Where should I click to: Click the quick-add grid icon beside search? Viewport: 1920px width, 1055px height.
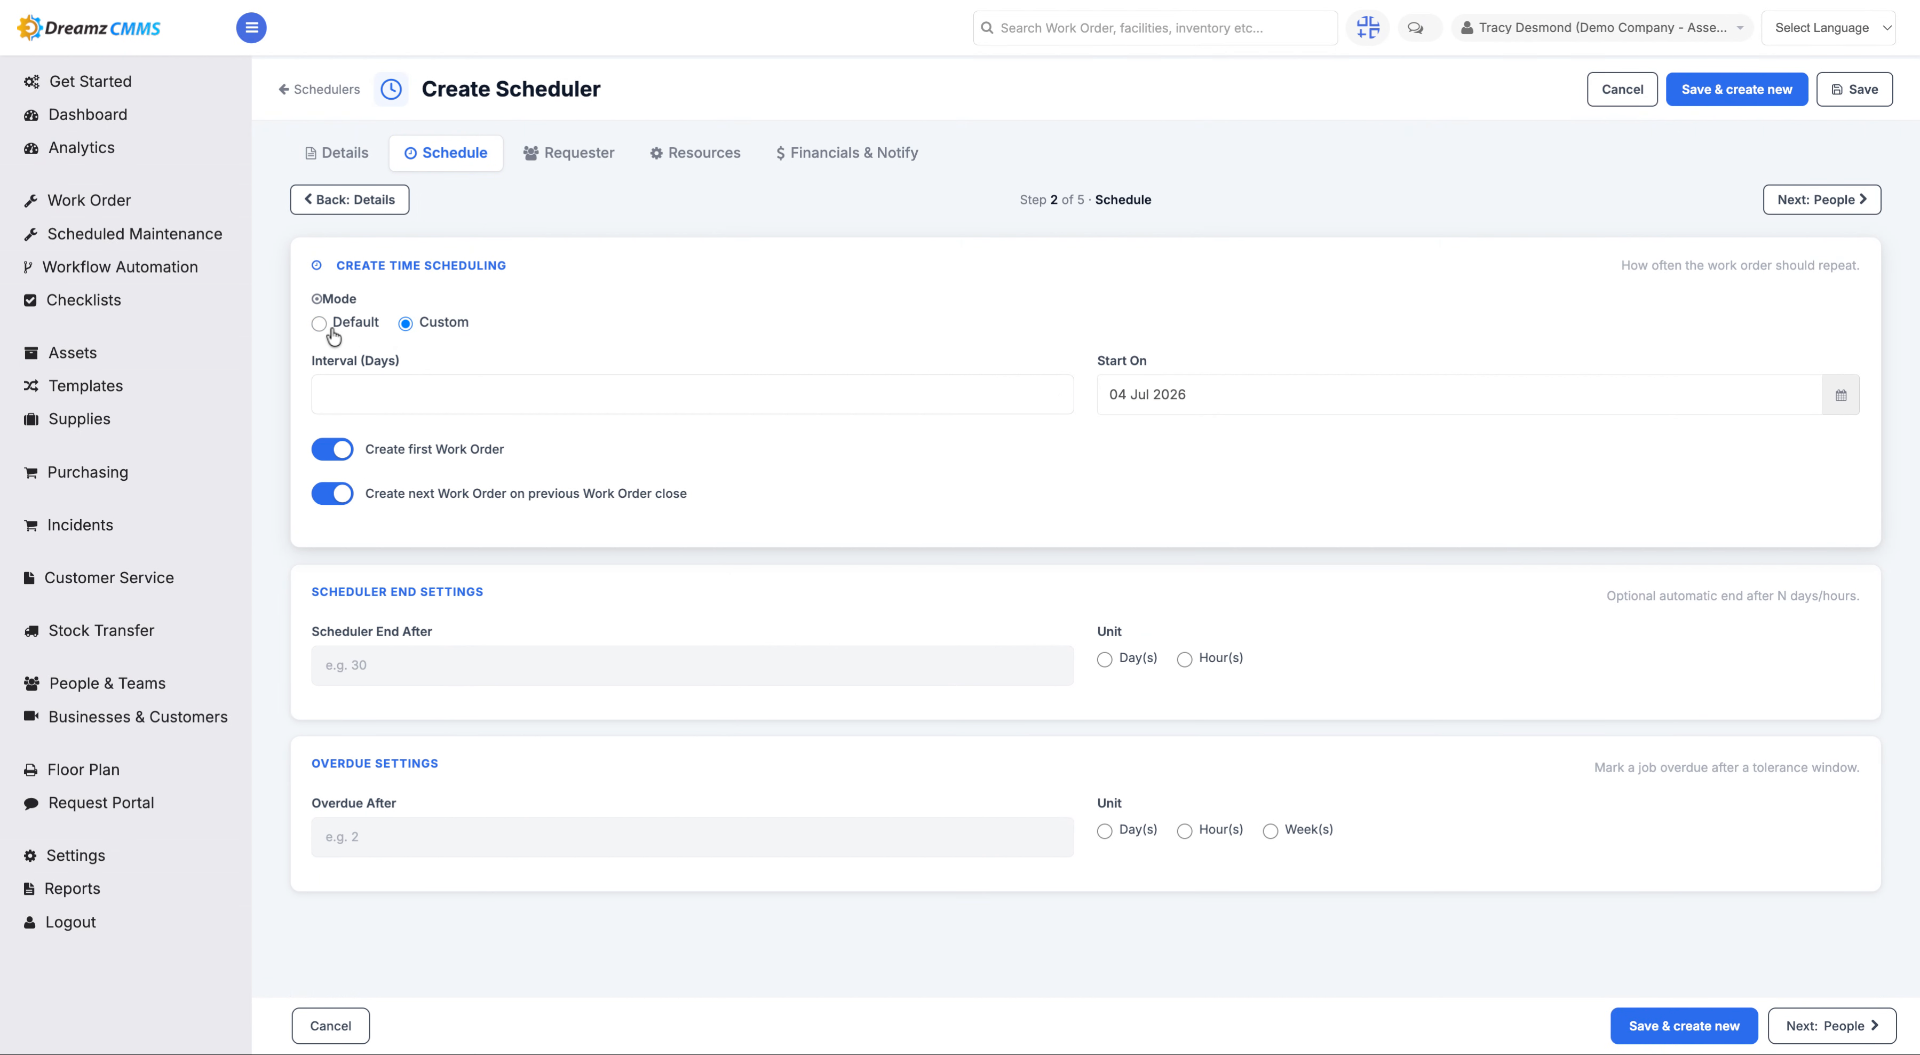1368,28
